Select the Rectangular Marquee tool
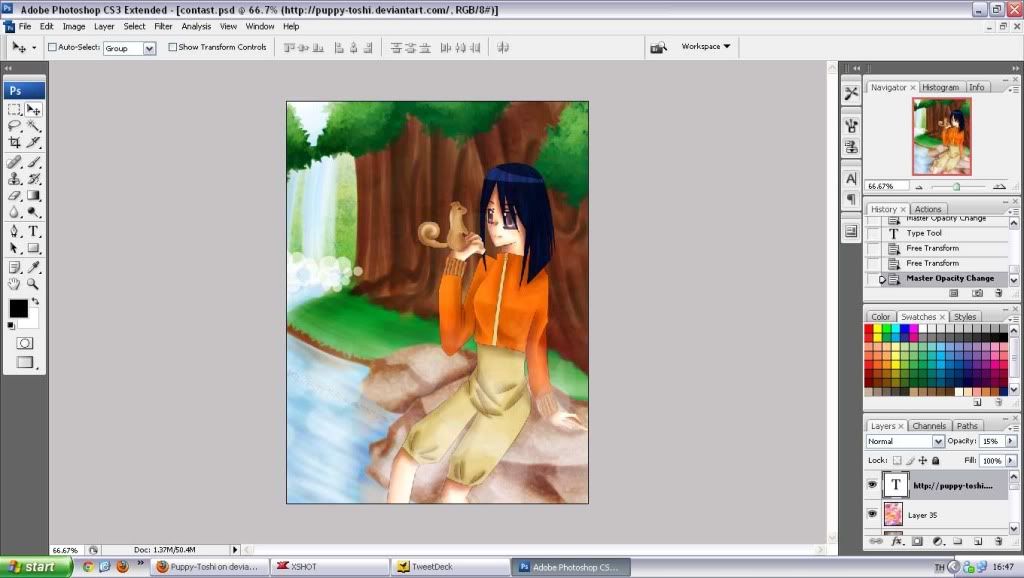 pos(14,110)
